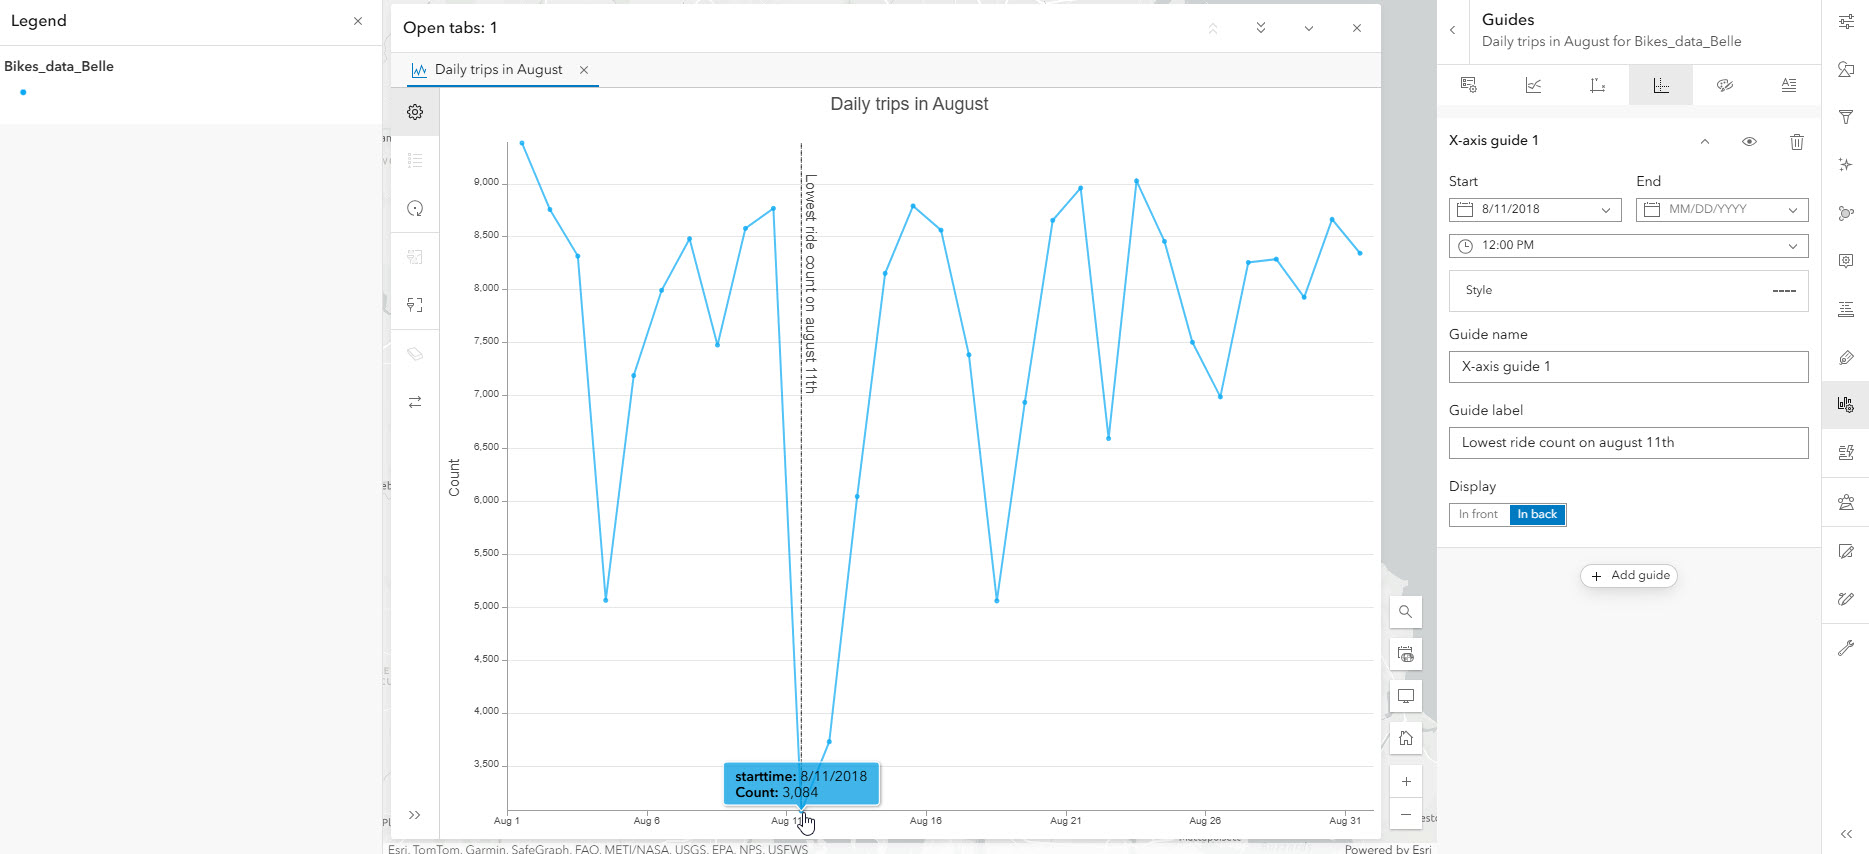Click filter by extent icon

point(415,305)
